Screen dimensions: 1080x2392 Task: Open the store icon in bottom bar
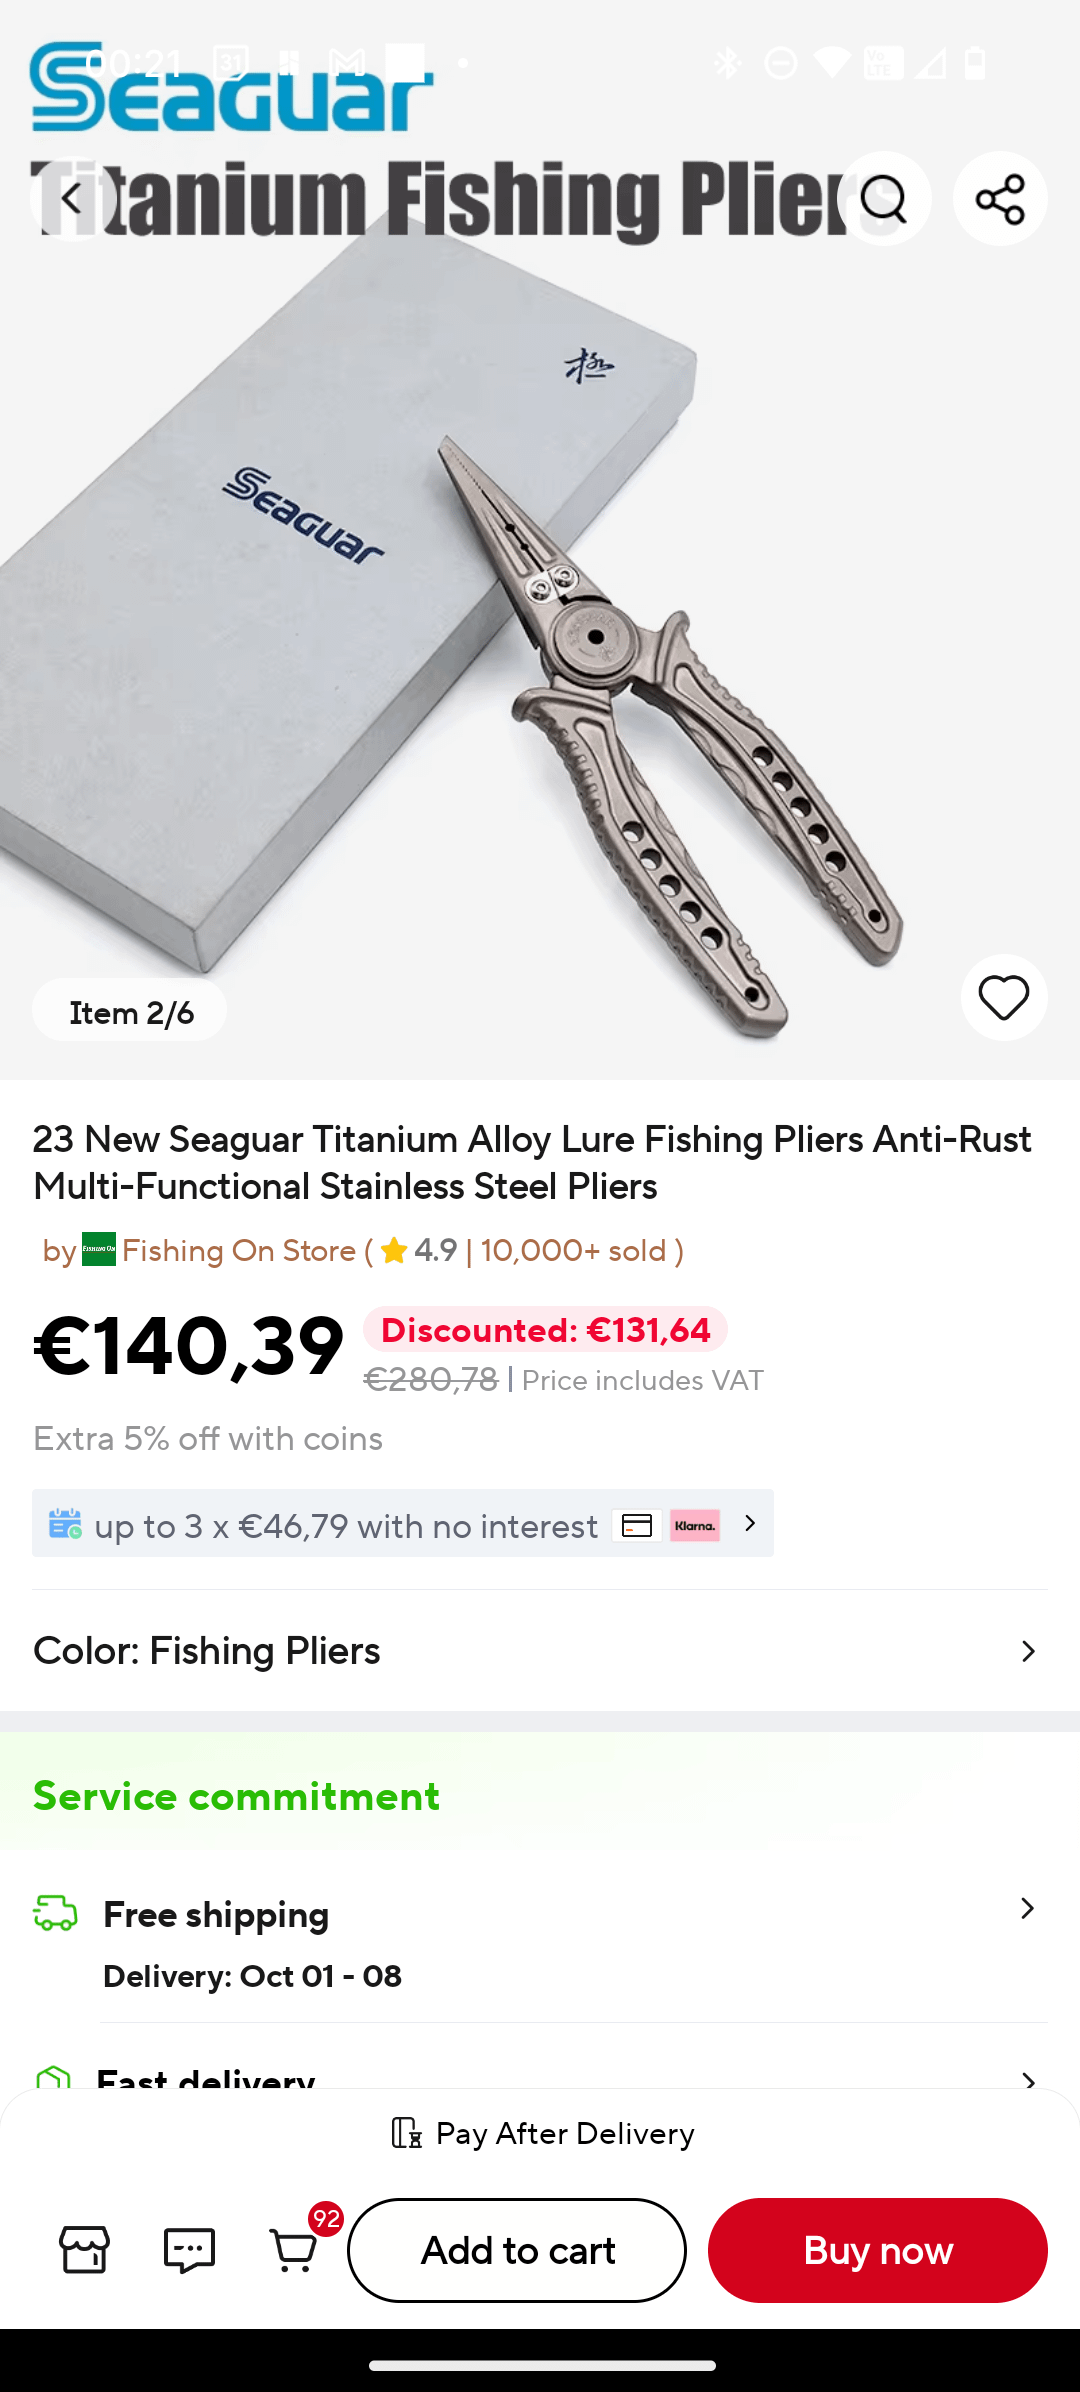pyautogui.click(x=85, y=2250)
